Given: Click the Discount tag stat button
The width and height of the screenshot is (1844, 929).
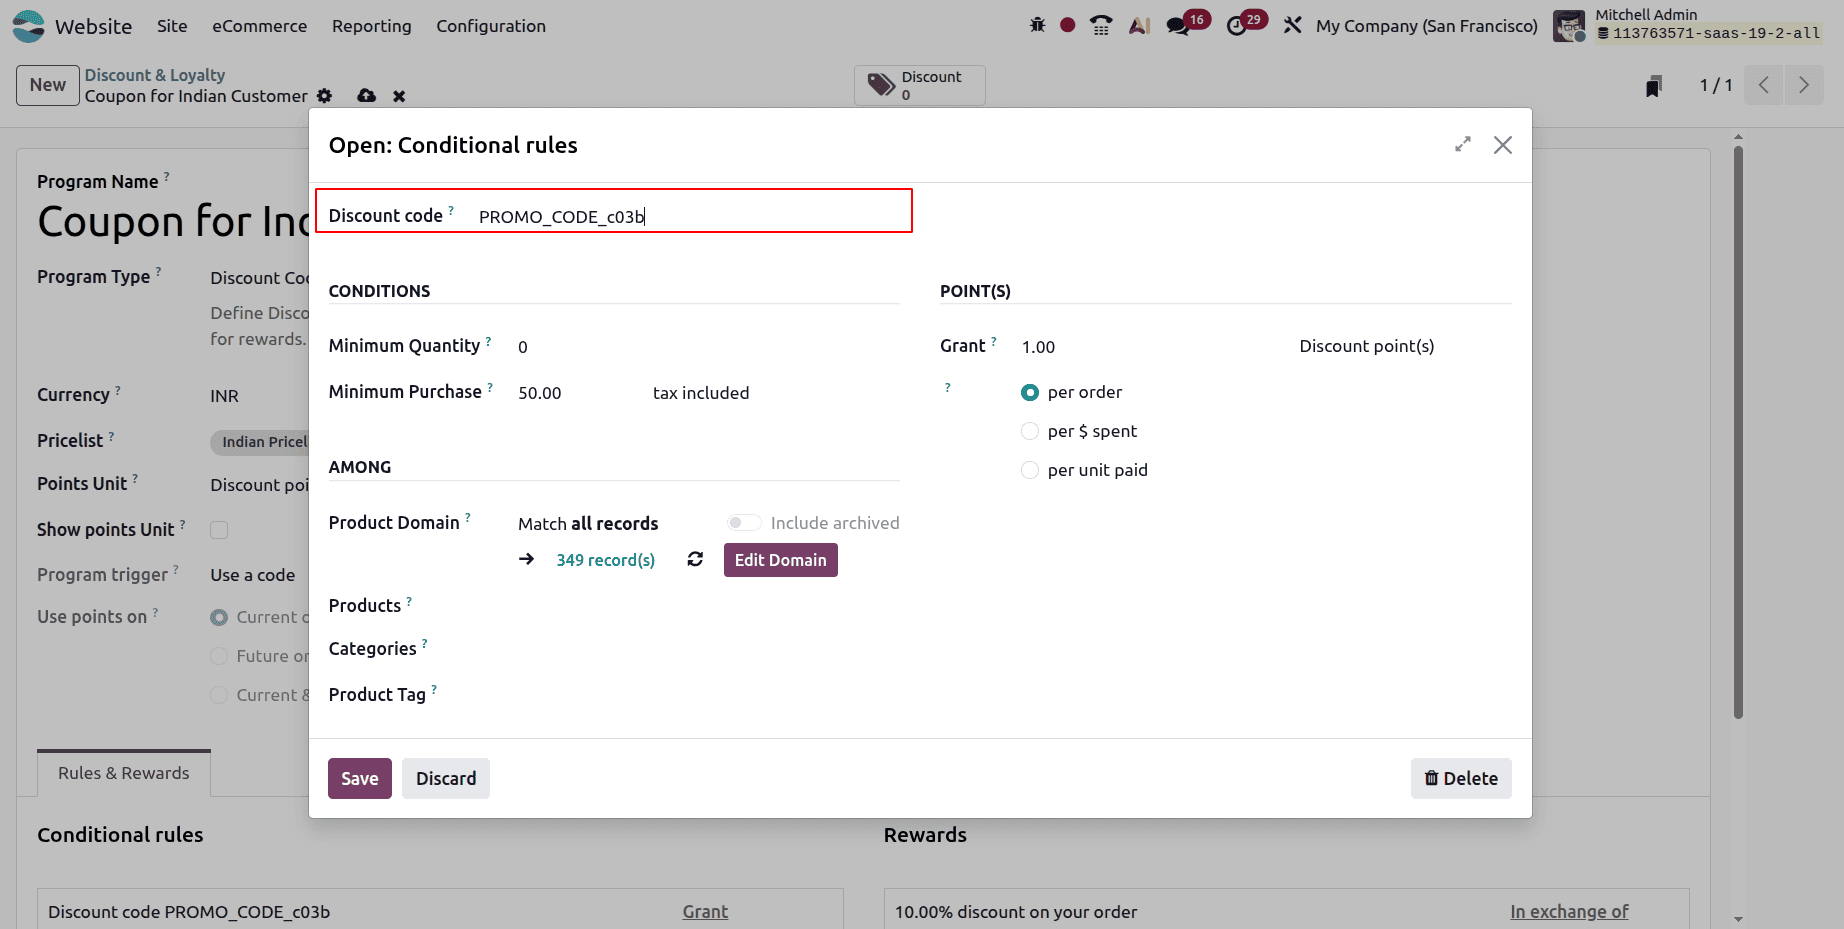Looking at the screenshot, I should pyautogui.click(x=919, y=85).
